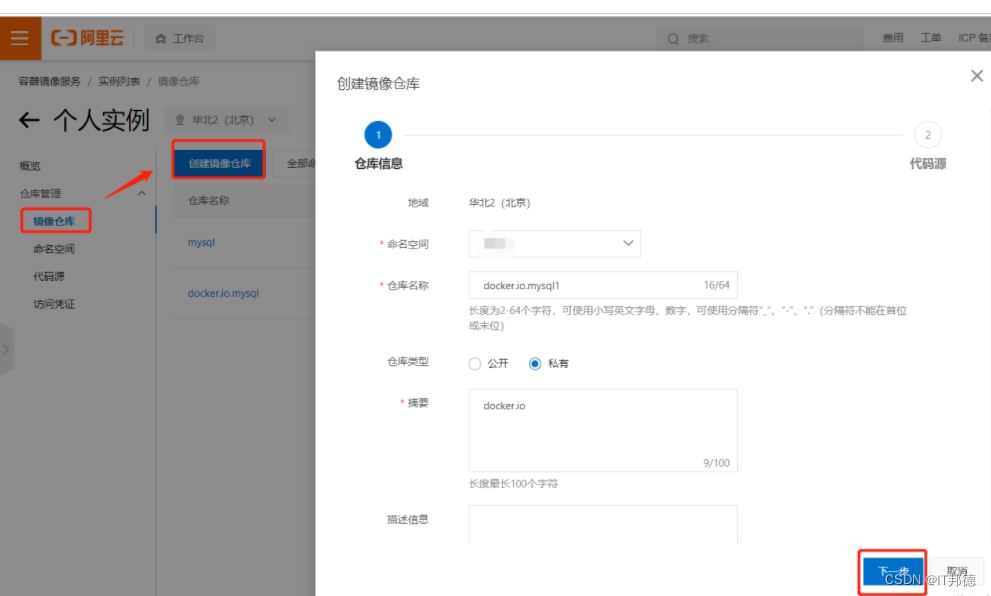Expand the collapsed left side panel handle
This screenshot has width=991, height=596.
tap(6, 349)
